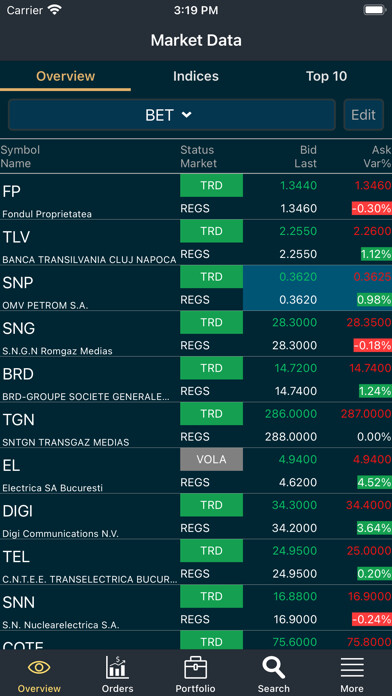Screen dimensions: 392x696
Task: Tap the TRD status badge for FP
Action: pyautogui.click(x=211, y=186)
